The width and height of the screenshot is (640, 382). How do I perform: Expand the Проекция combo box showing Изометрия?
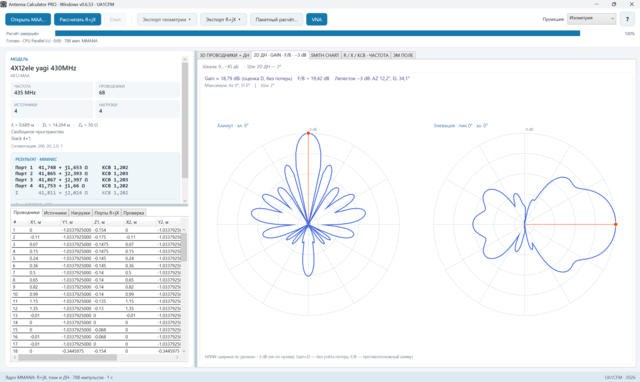(591, 18)
